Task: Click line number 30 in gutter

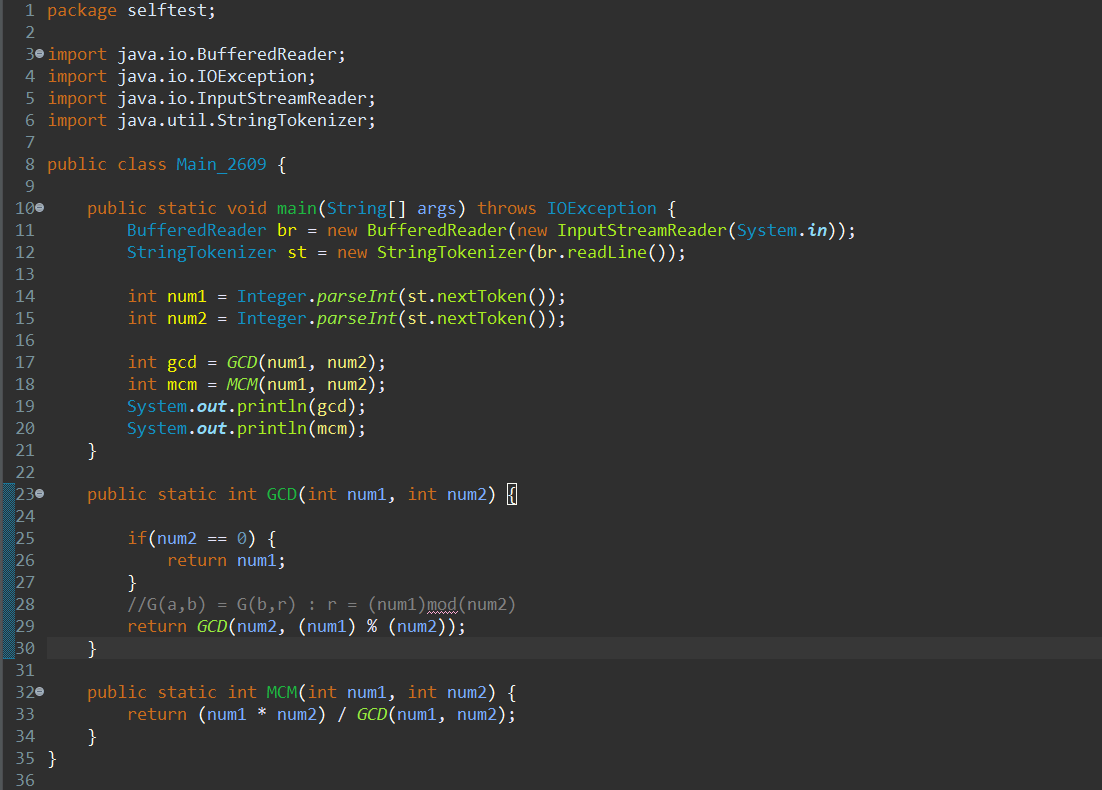Action: pyautogui.click(x=25, y=648)
